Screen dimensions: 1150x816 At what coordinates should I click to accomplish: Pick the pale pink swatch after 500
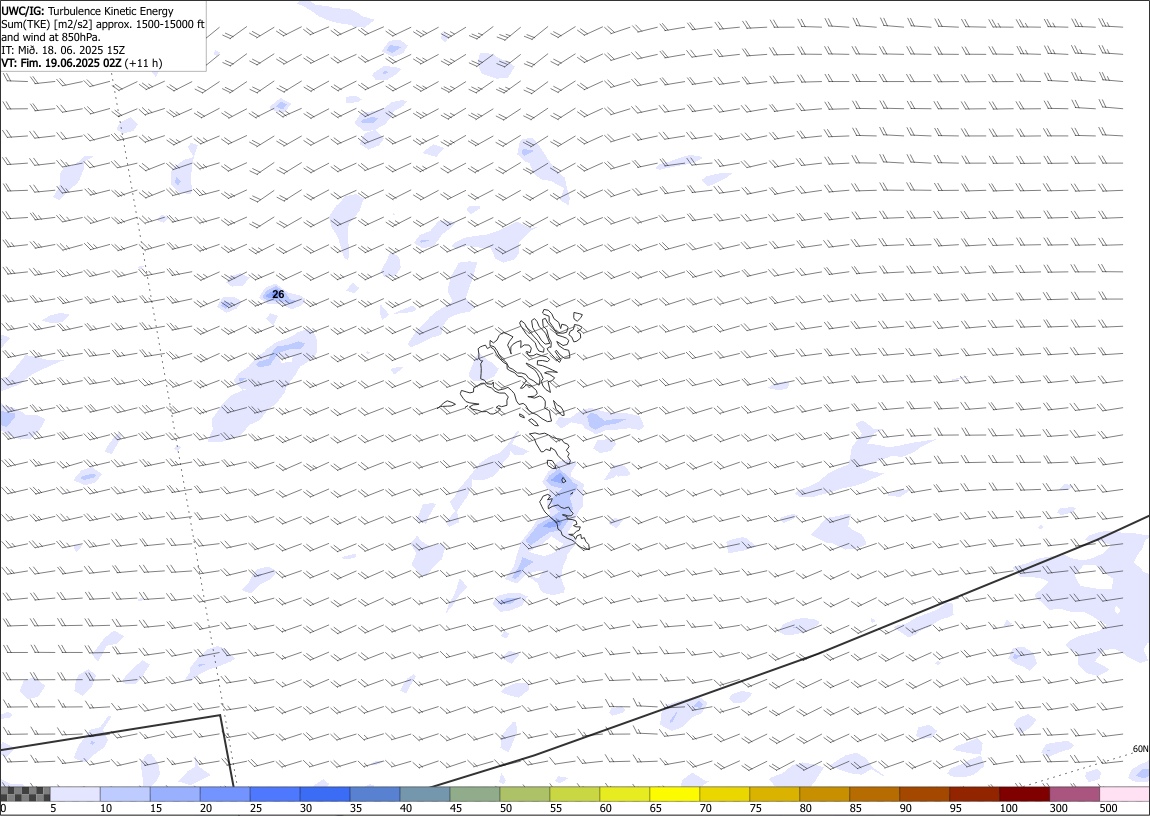pos(1124,794)
